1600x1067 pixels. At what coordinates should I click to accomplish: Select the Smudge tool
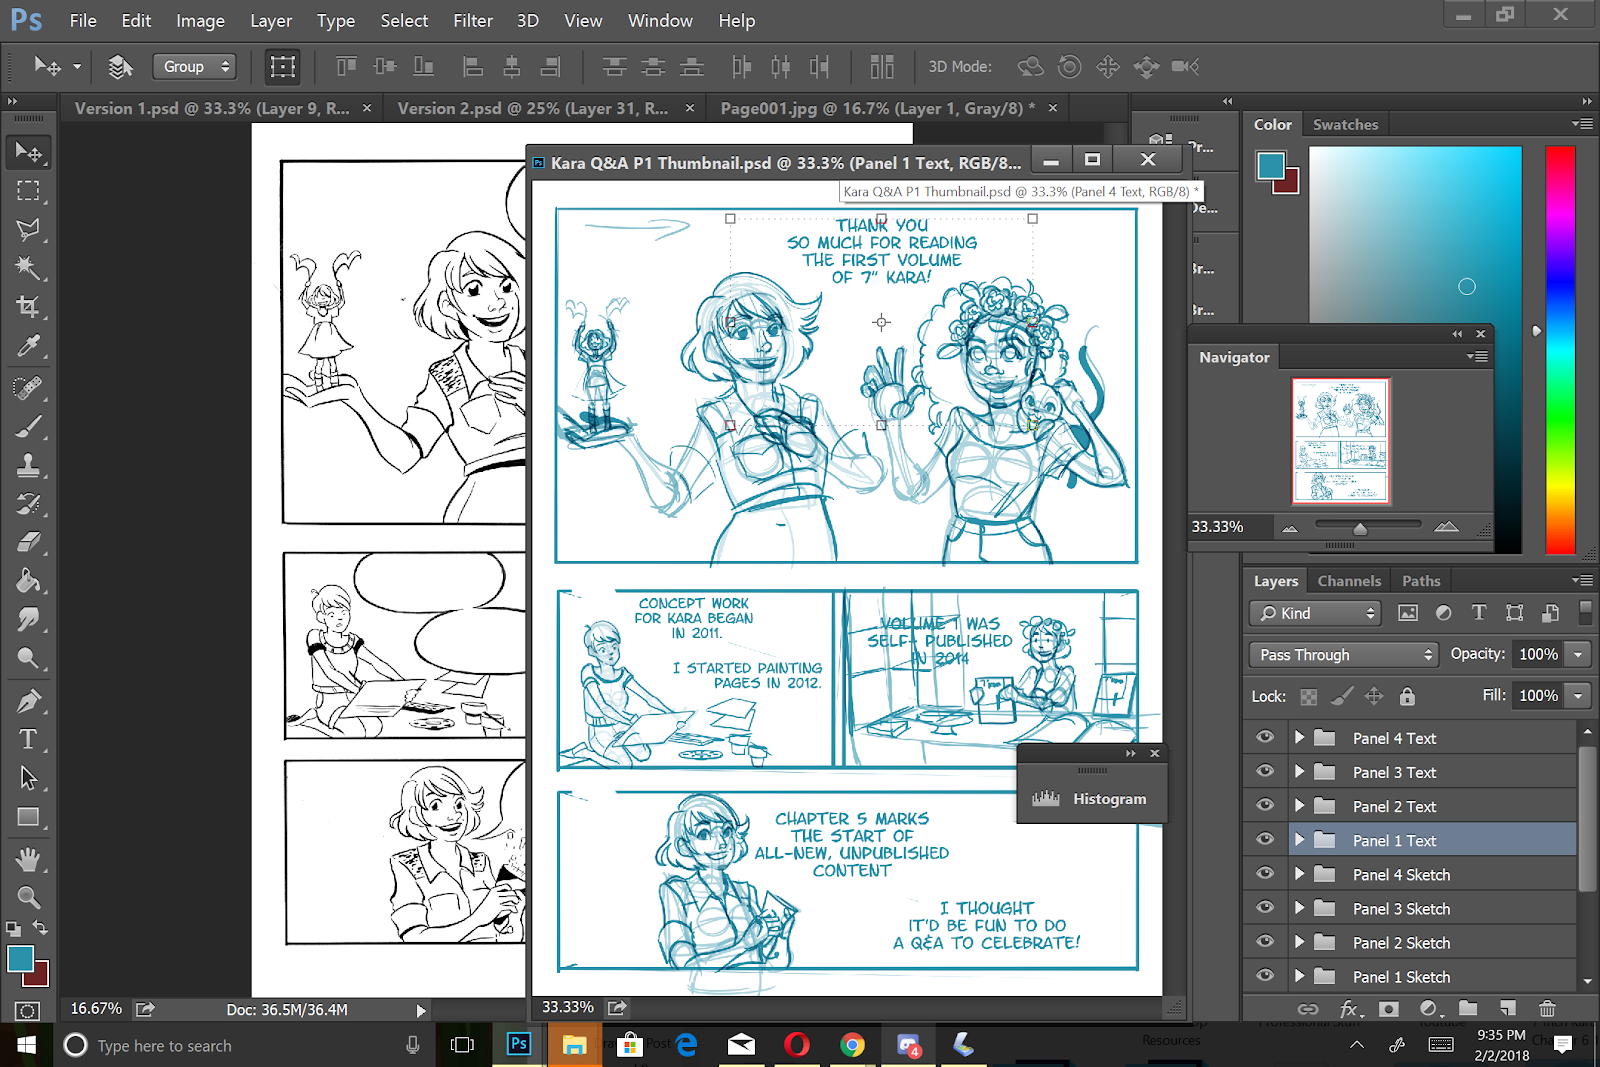[28, 620]
